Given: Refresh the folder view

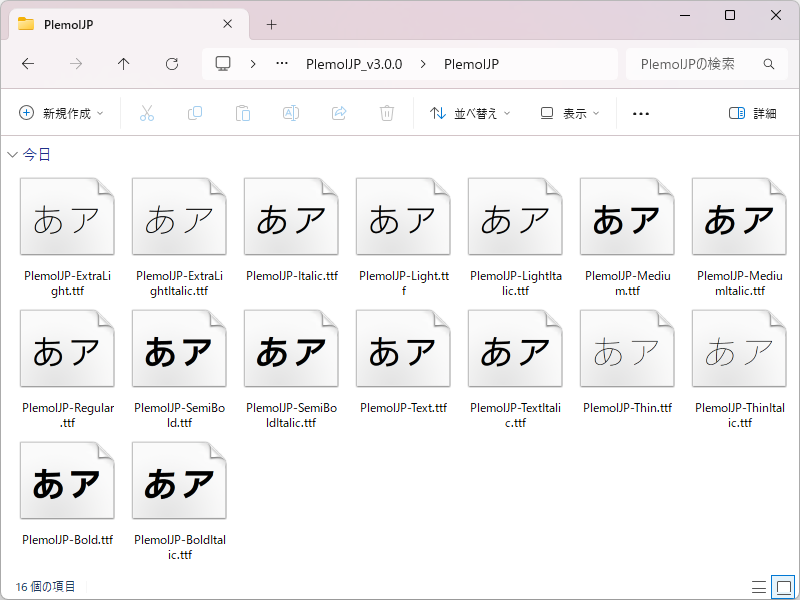Looking at the screenshot, I should [x=171, y=64].
